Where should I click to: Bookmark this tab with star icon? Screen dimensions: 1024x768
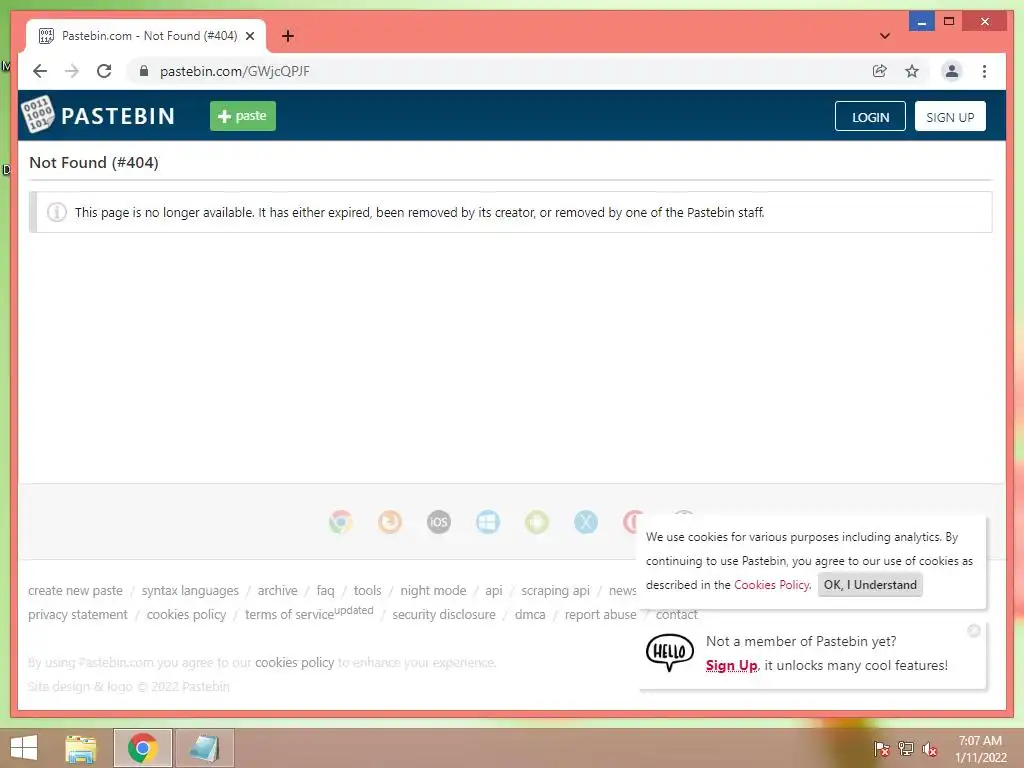pos(912,71)
